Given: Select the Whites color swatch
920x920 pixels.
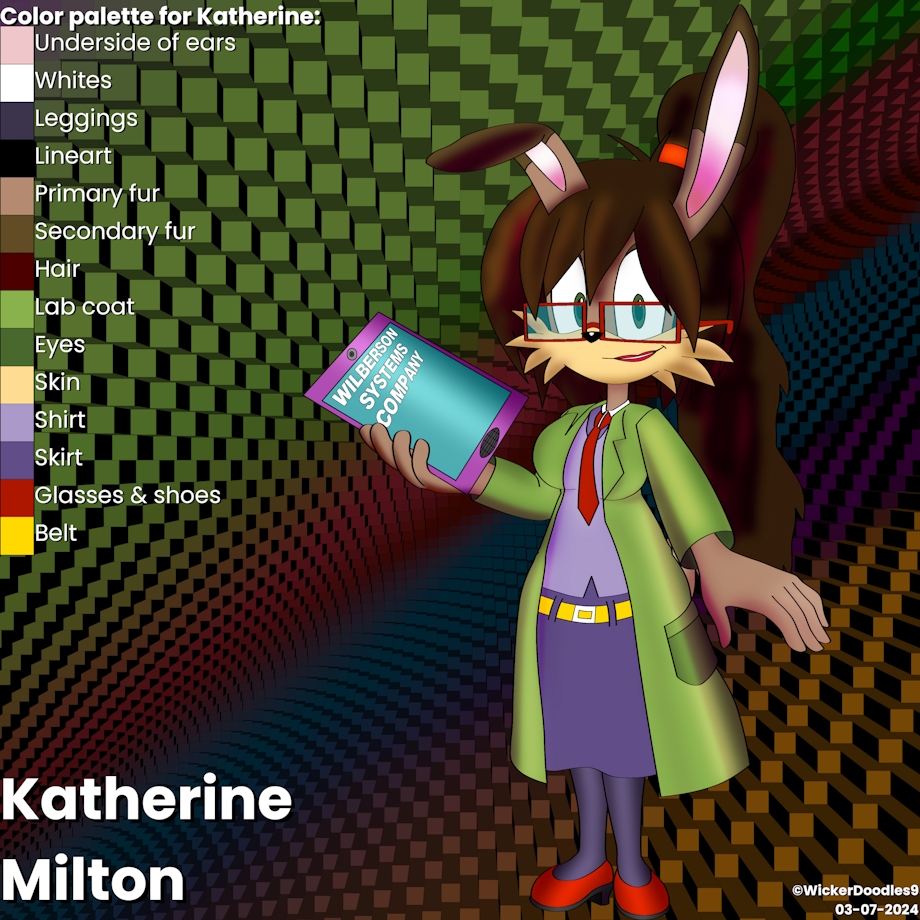Looking at the screenshot, I should pos(17,82).
